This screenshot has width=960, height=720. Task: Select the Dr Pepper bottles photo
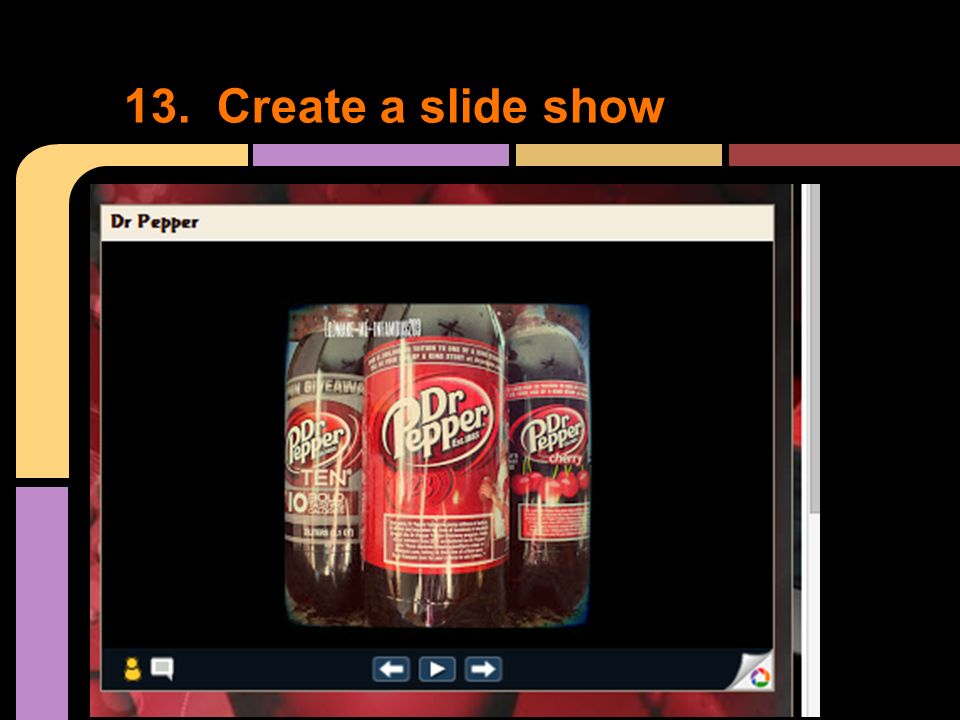438,465
